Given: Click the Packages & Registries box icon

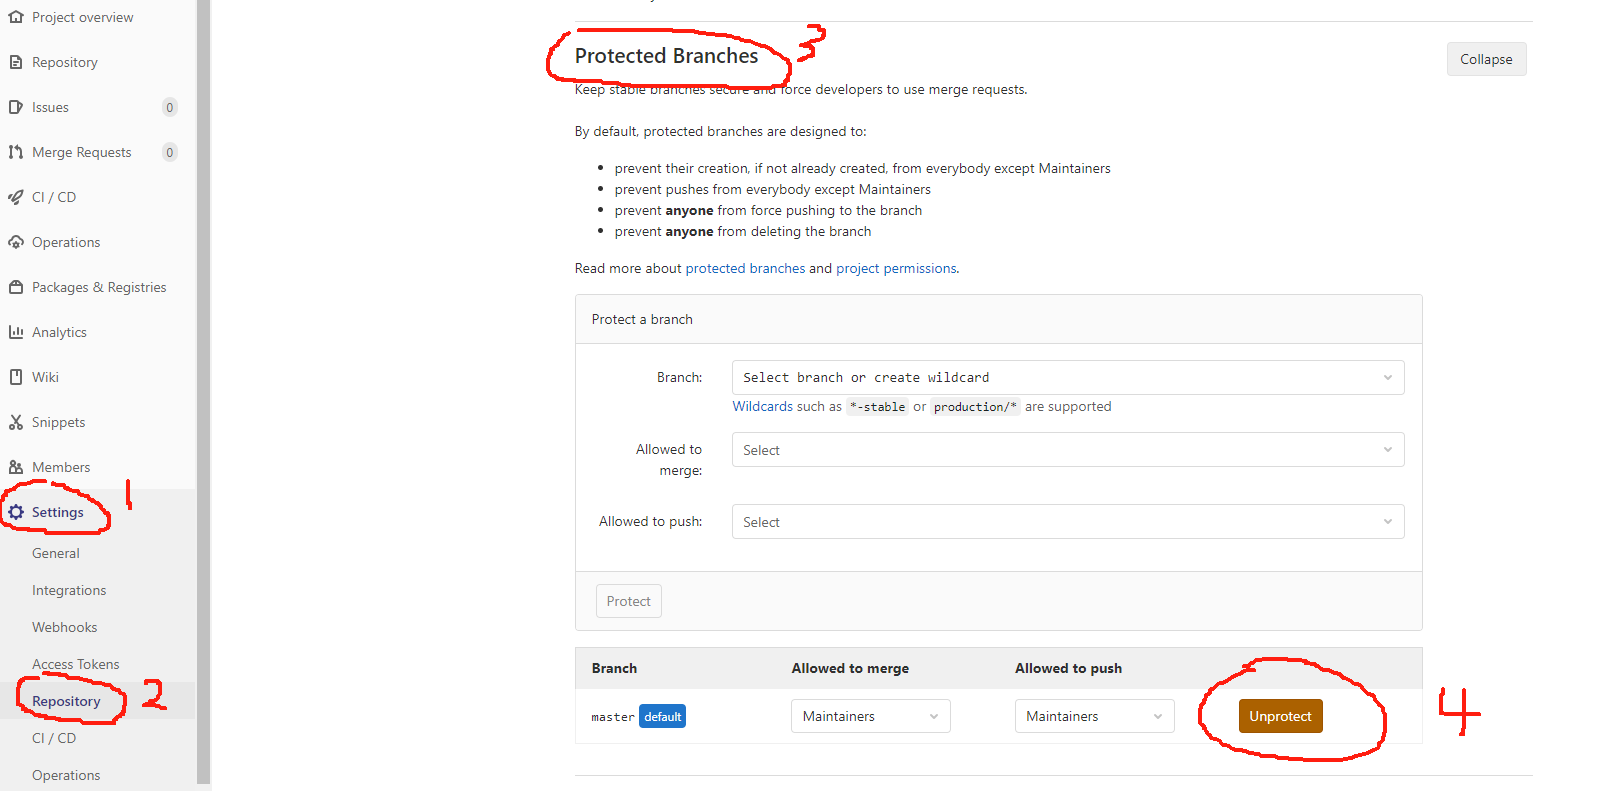Looking at the screenshot, I should [16, 287].
